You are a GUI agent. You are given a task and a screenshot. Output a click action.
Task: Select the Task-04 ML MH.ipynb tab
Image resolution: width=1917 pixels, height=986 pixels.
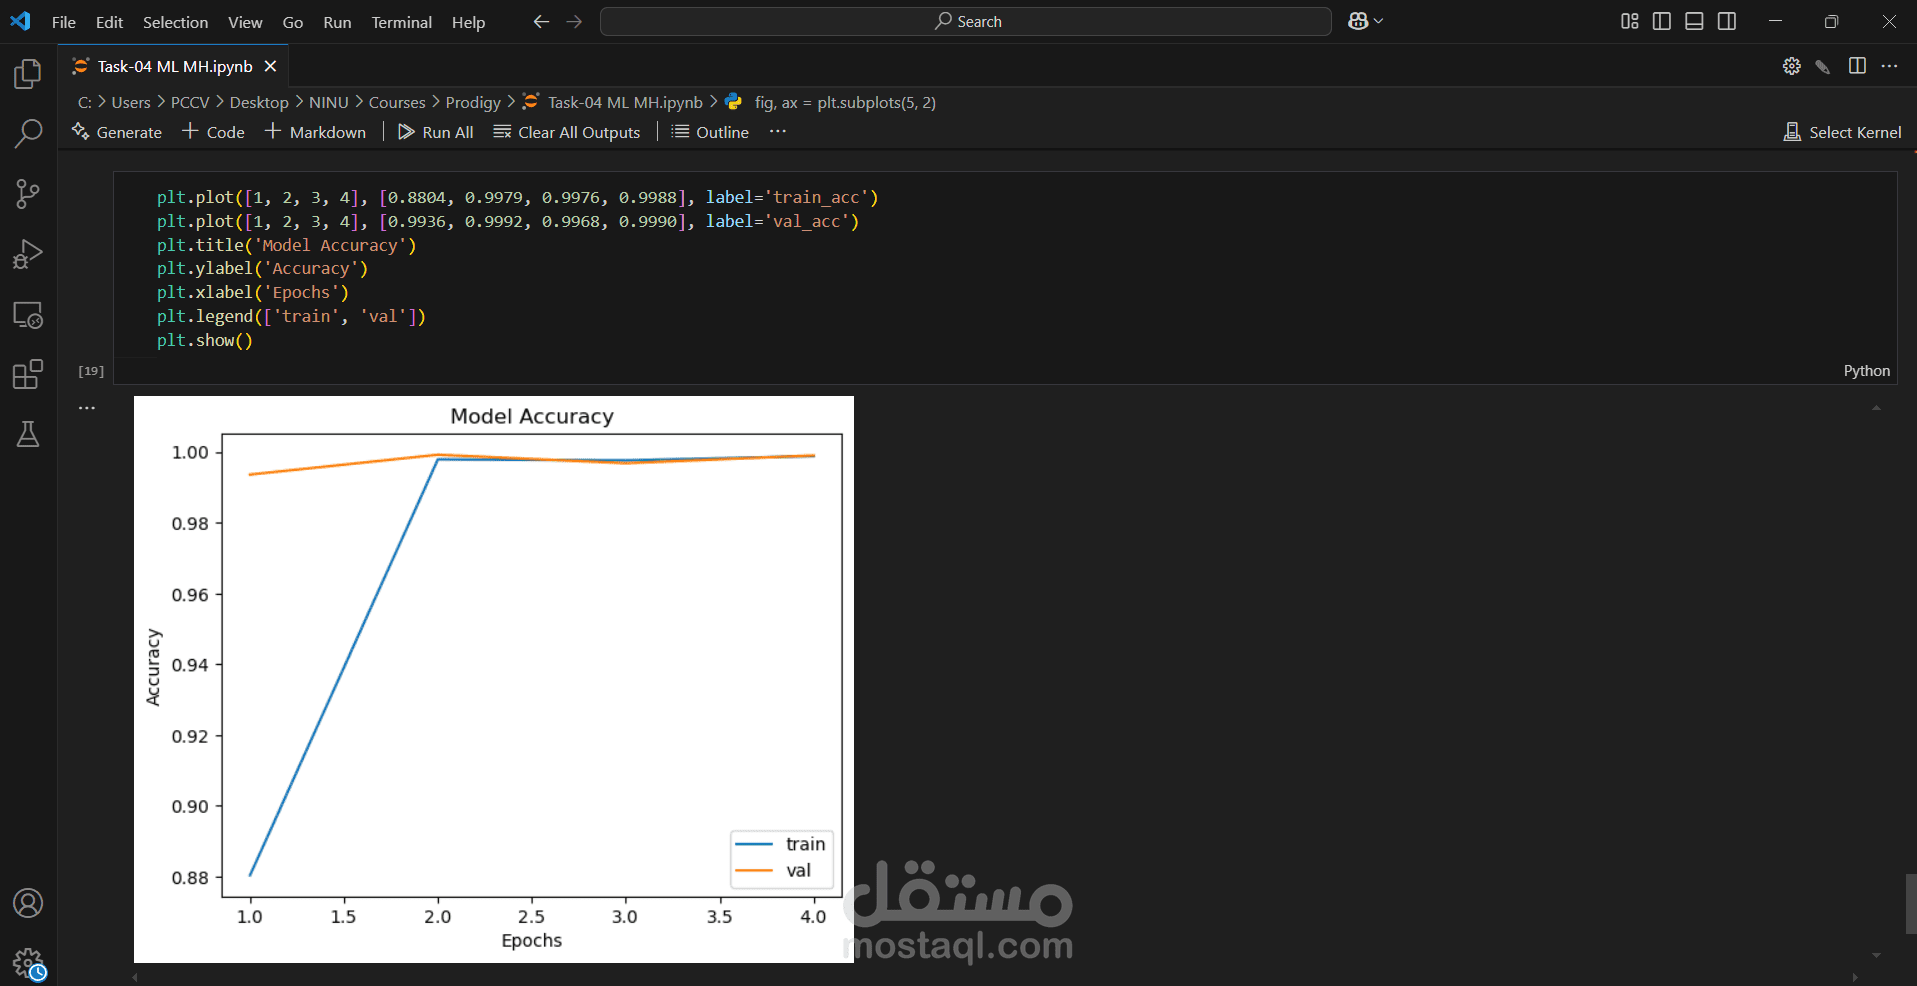pos(175,66)
